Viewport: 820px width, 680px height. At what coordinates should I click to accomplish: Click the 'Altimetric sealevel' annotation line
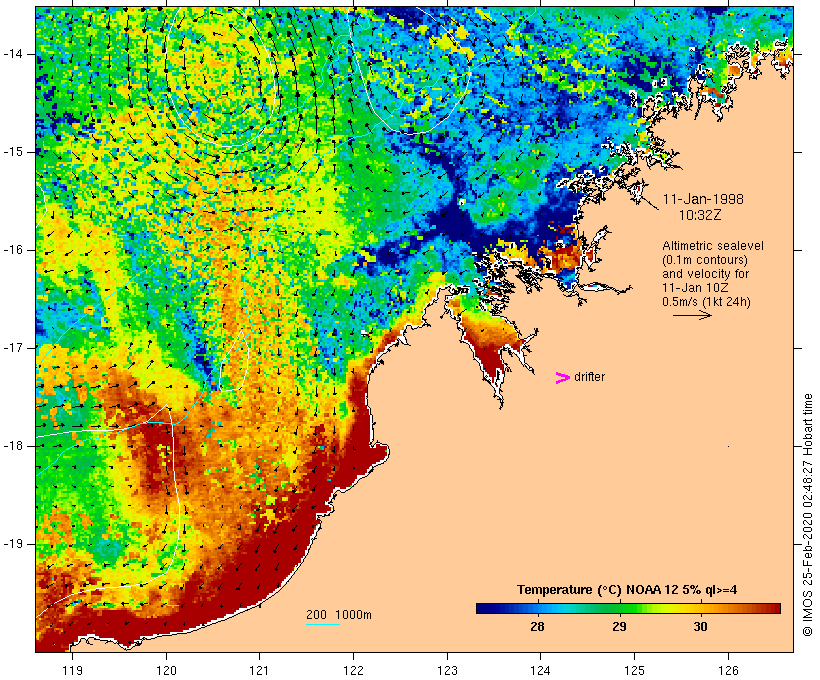713,246
